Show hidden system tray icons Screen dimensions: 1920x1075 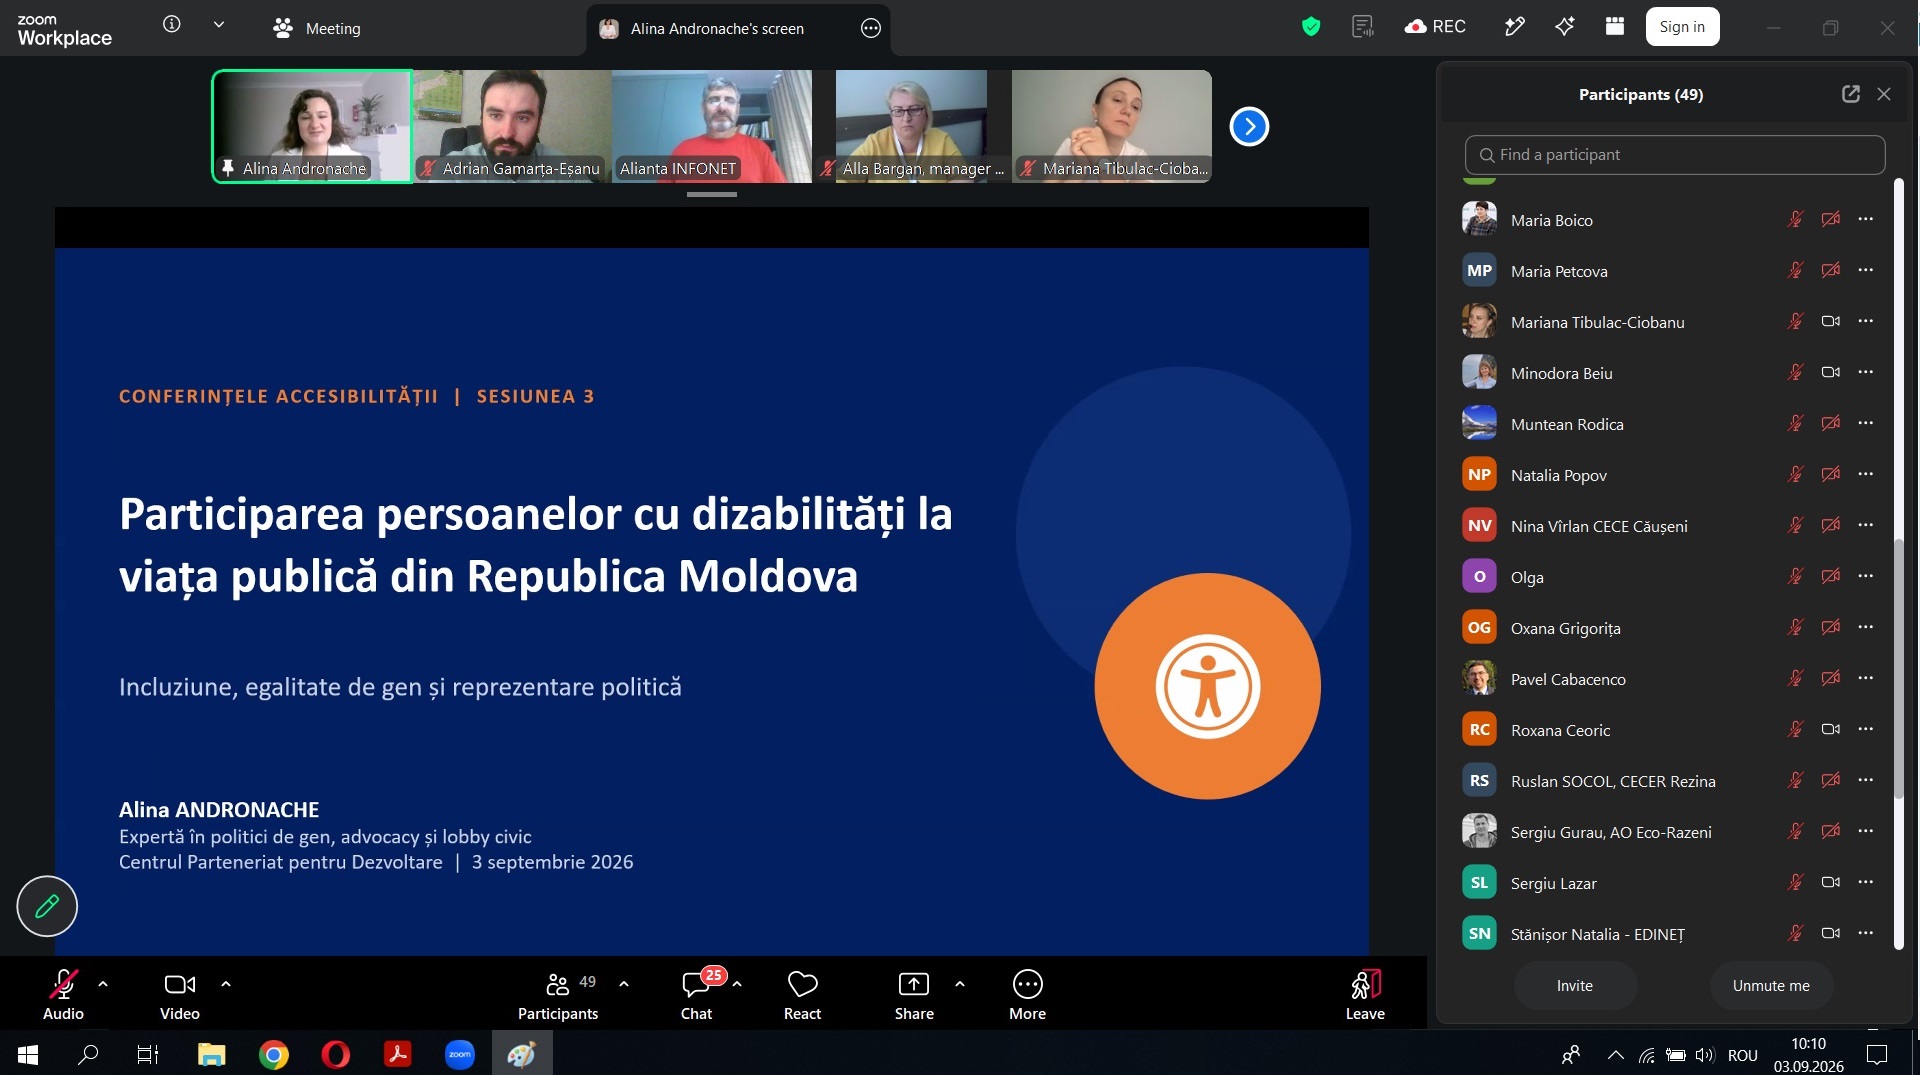tap(1615, 1055)
